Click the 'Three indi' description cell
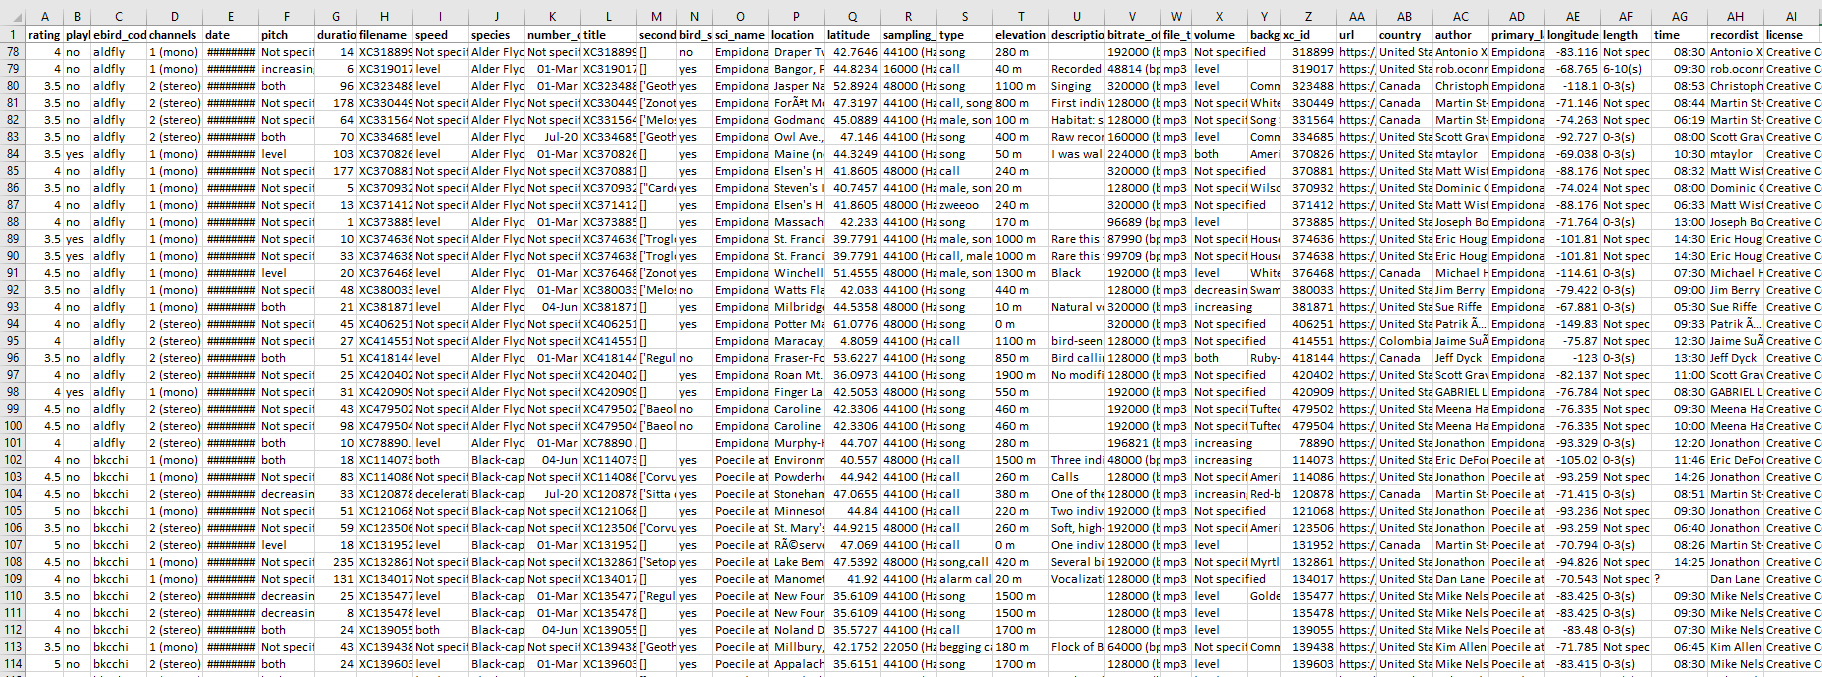Image resolution: width=1822 pixels, height=677 pixels. click(1077, 460)
